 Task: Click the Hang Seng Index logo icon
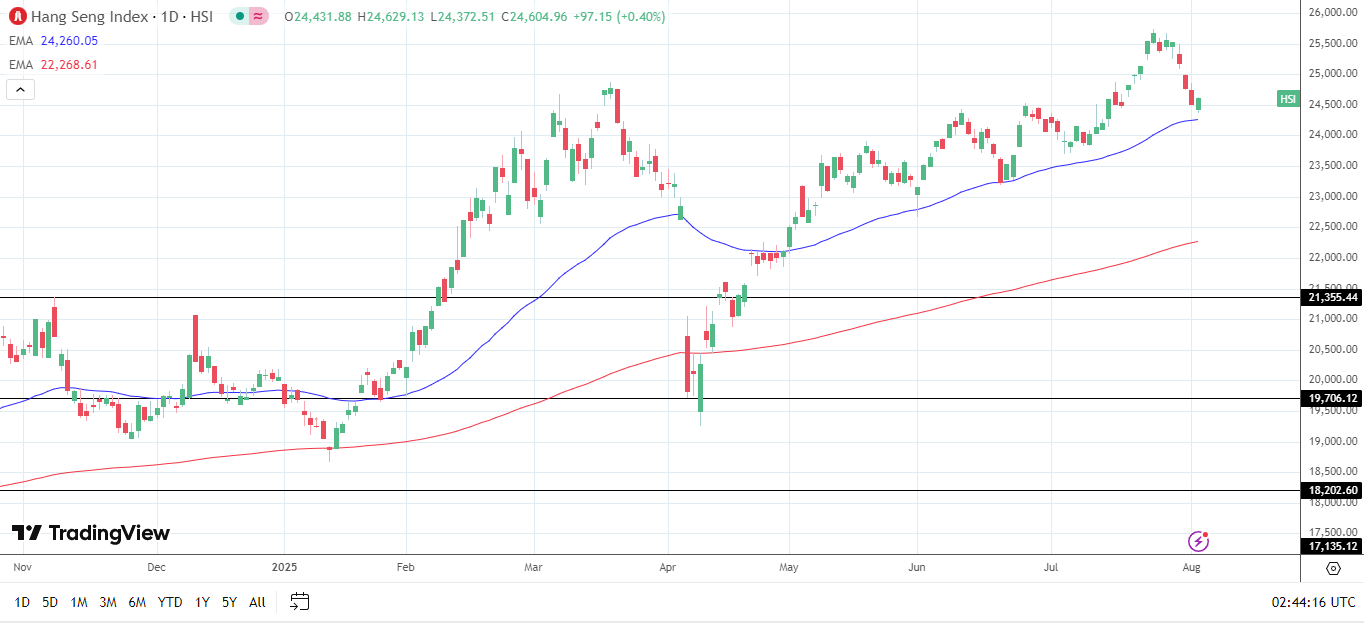[x=17, y=17]
